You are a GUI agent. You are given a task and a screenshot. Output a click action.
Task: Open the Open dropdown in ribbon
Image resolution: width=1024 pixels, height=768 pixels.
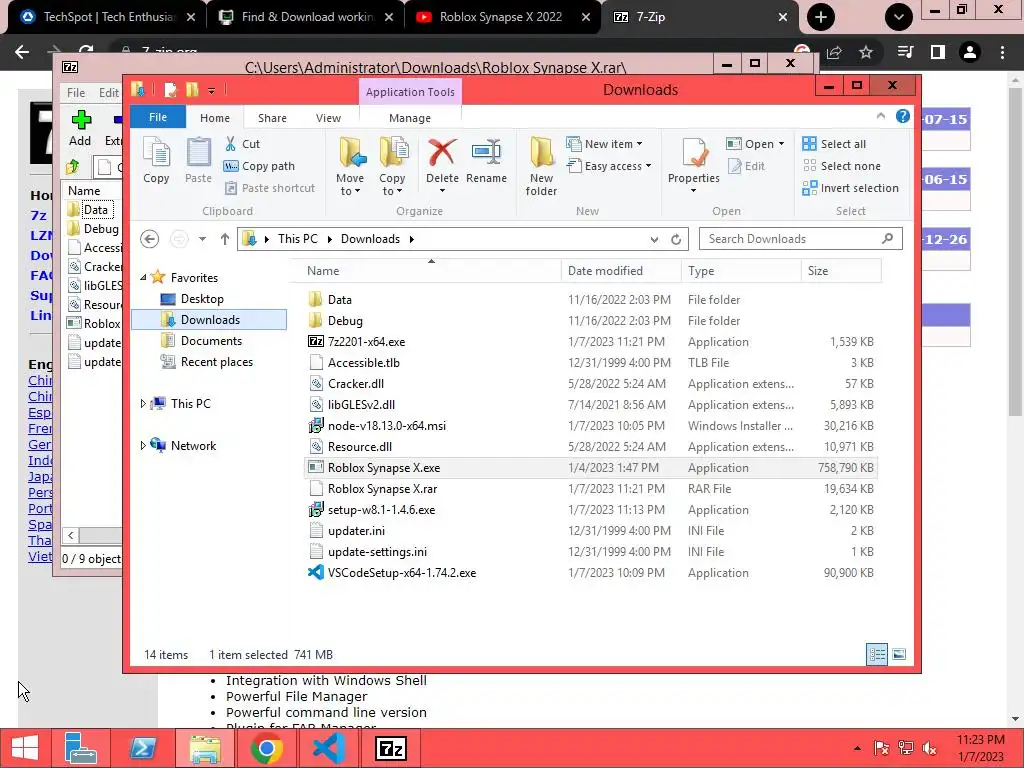[756, 144]
